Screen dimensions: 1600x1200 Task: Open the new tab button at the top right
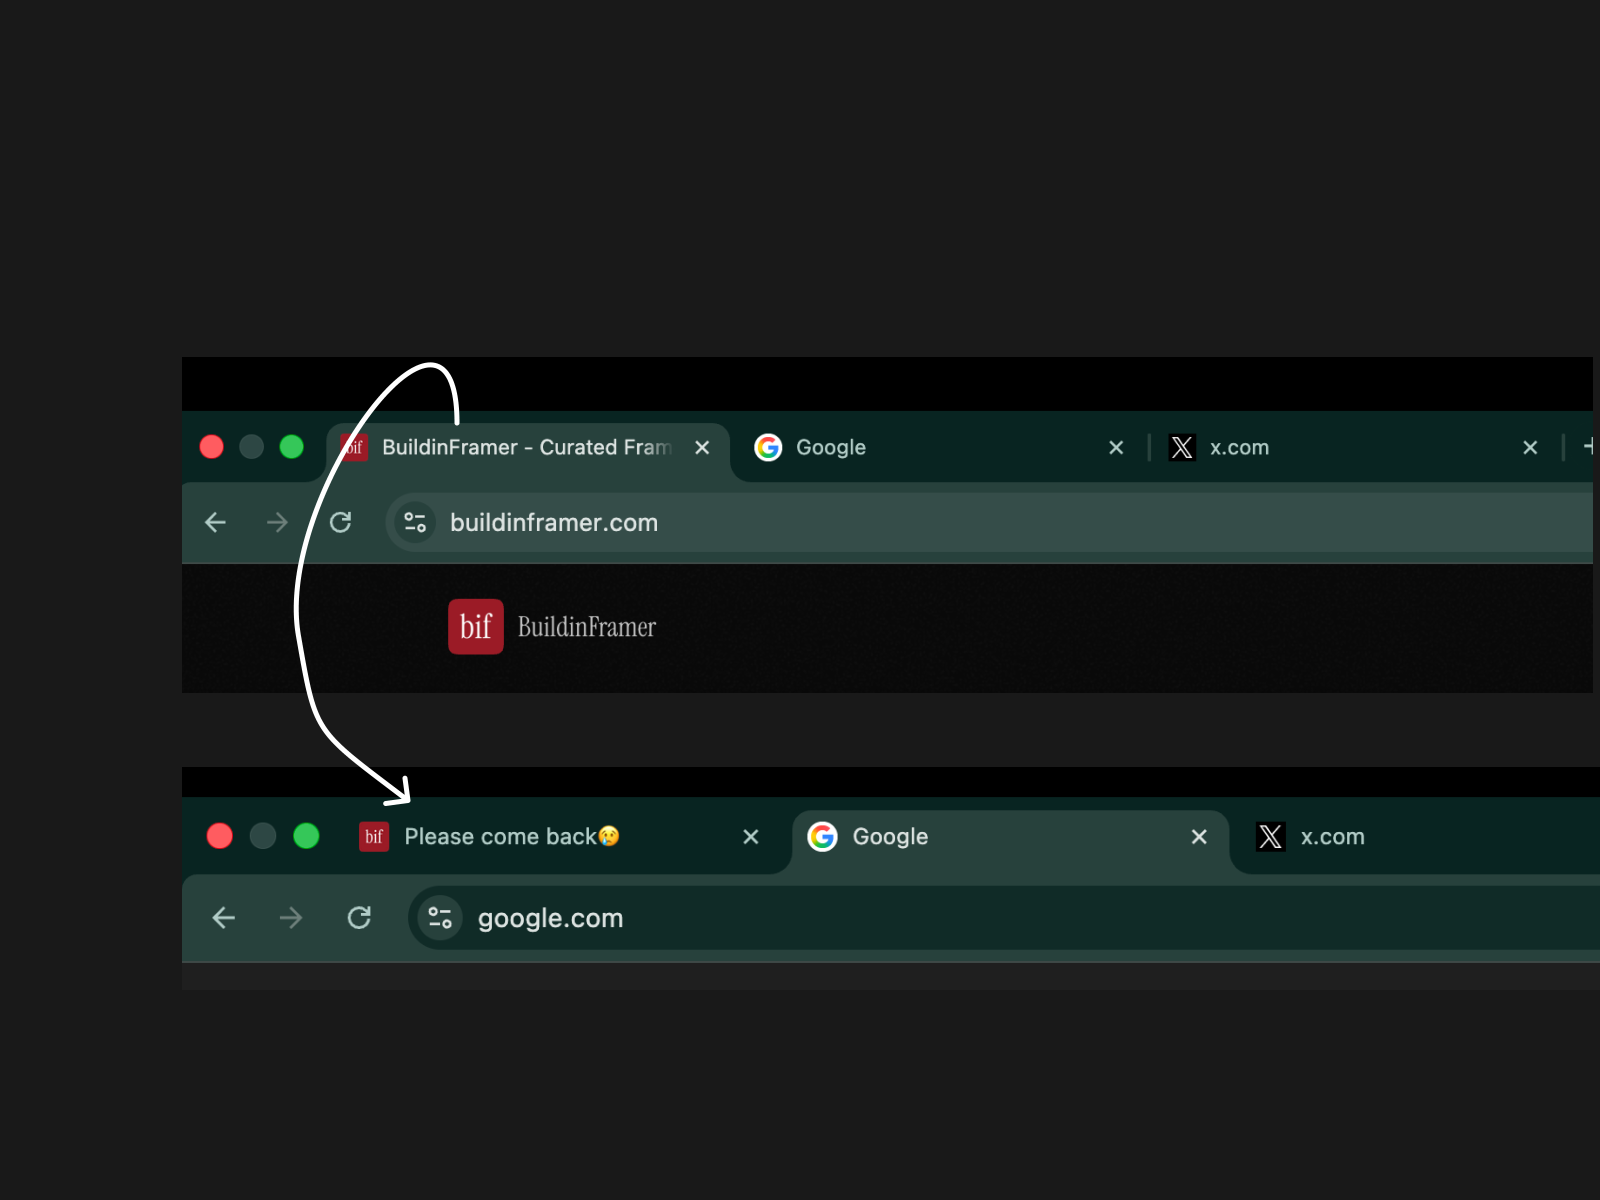tap(1590, 447)
